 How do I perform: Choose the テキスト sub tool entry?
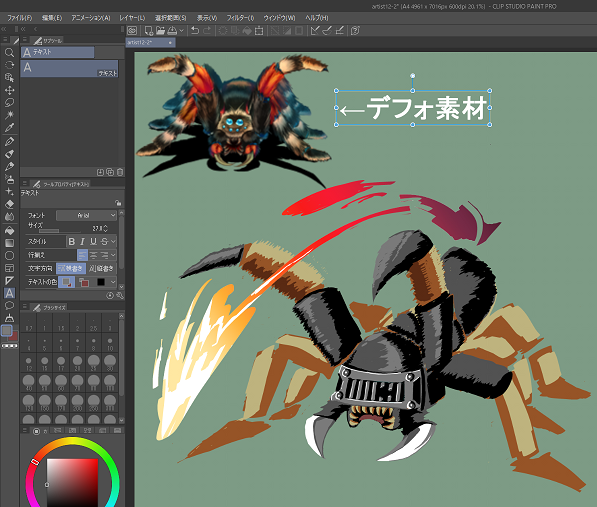[69, 69]
